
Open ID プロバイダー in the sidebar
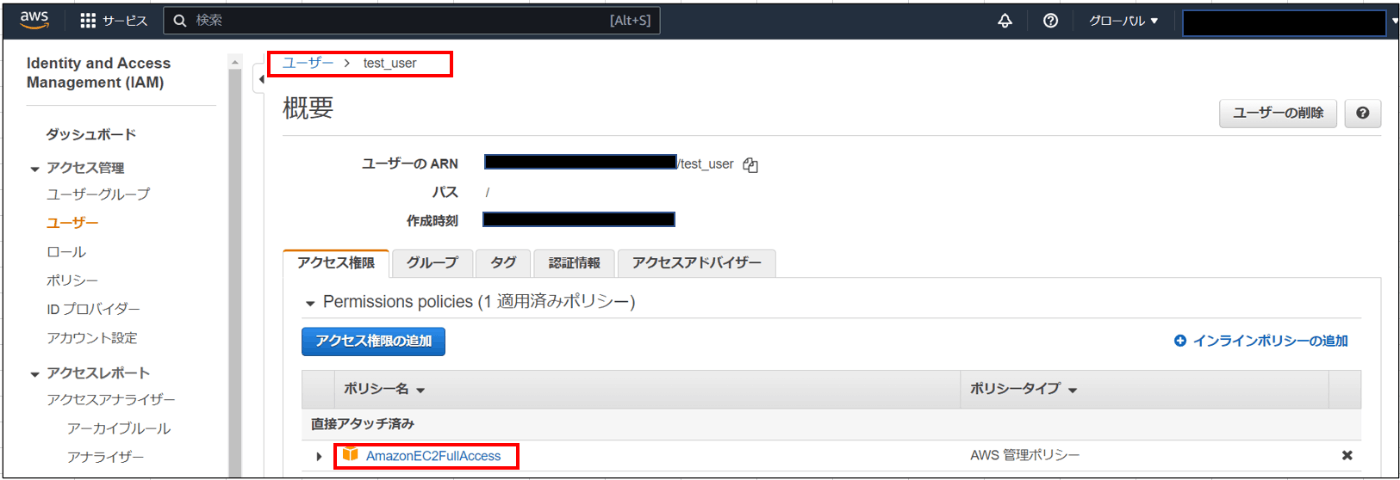coord(93,309)
